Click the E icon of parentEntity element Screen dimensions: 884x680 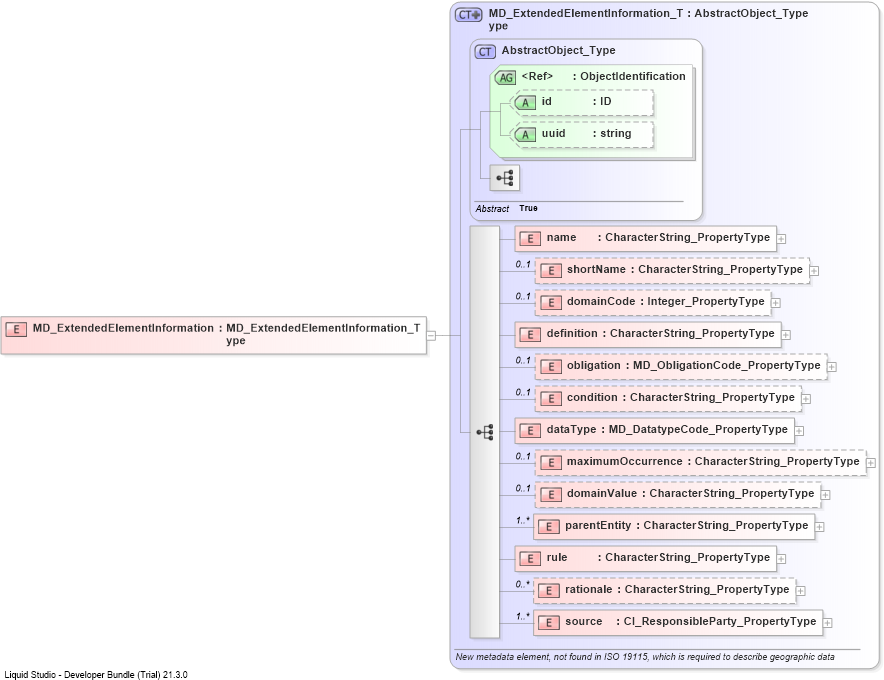549,527
